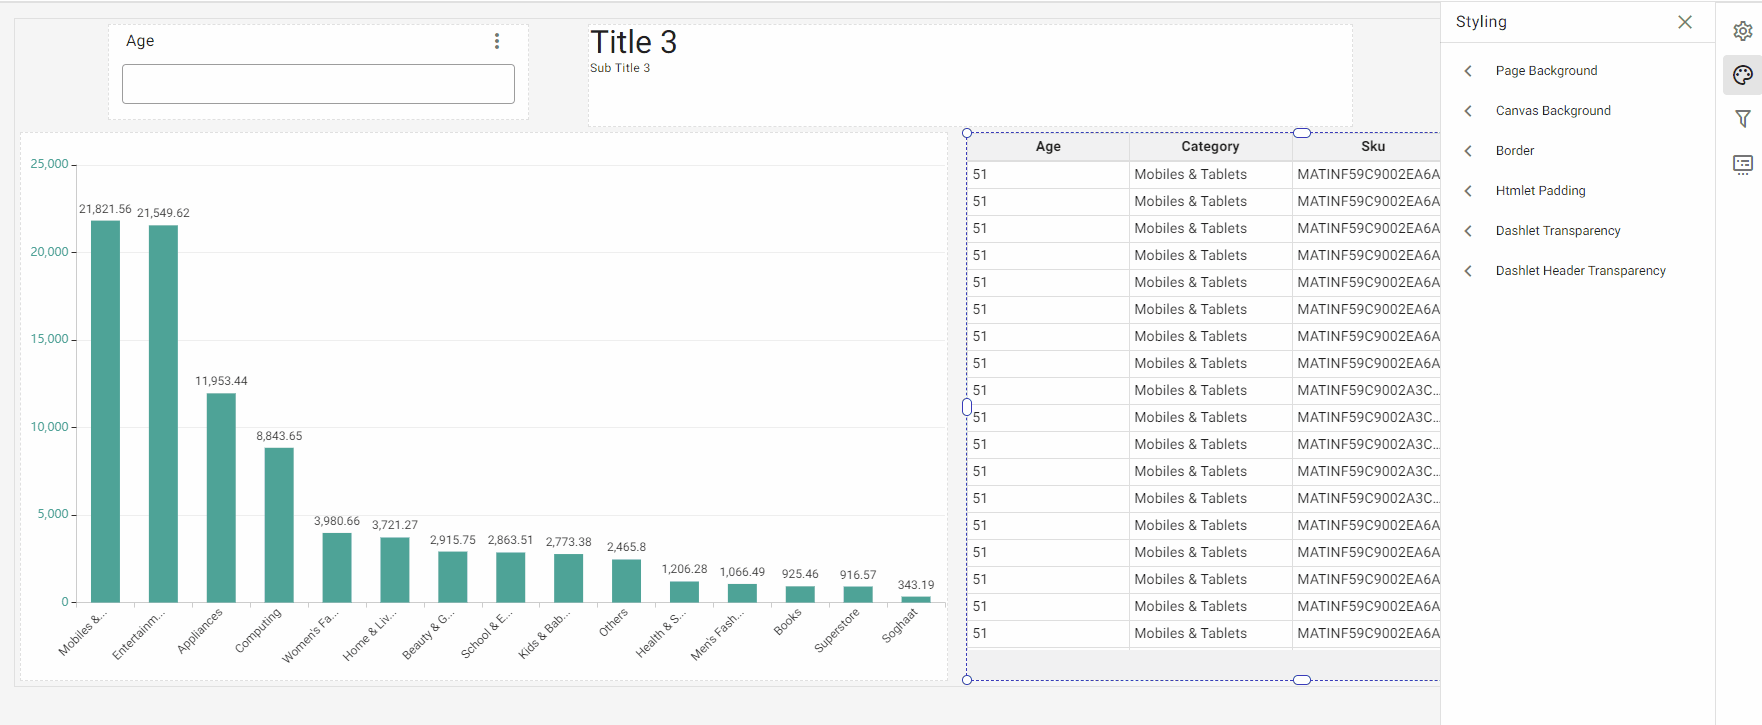Expand the Dashlet Header Transparency chevron
The height and width of the screenshot is (725, 1762).
tap(1468, 271)
